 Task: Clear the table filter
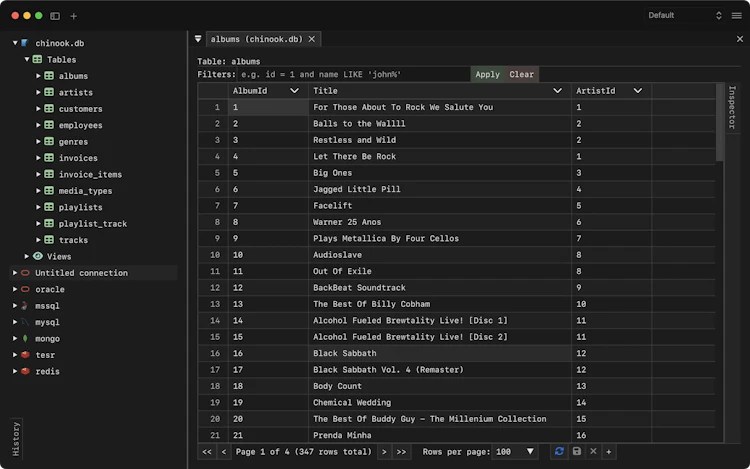pyautogui.click(x=521, y=75)
